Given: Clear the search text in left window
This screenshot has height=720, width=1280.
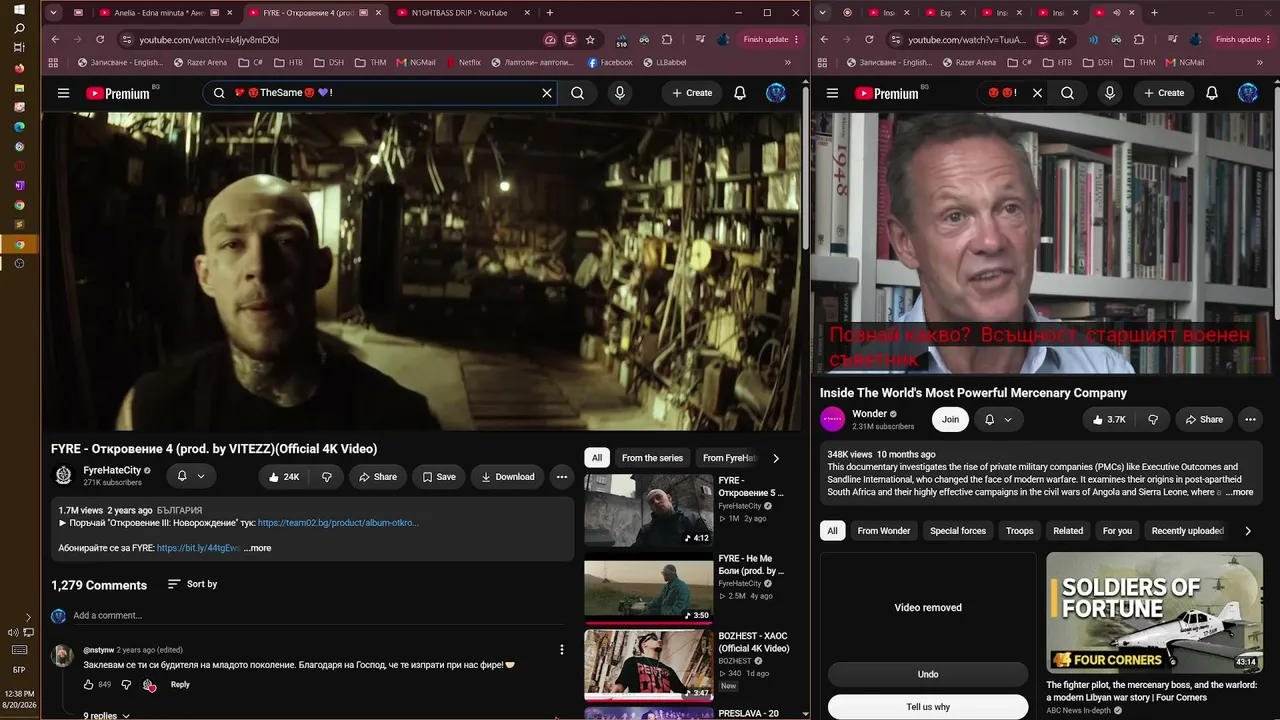Looking at the screenshot, I should point(547,93).
